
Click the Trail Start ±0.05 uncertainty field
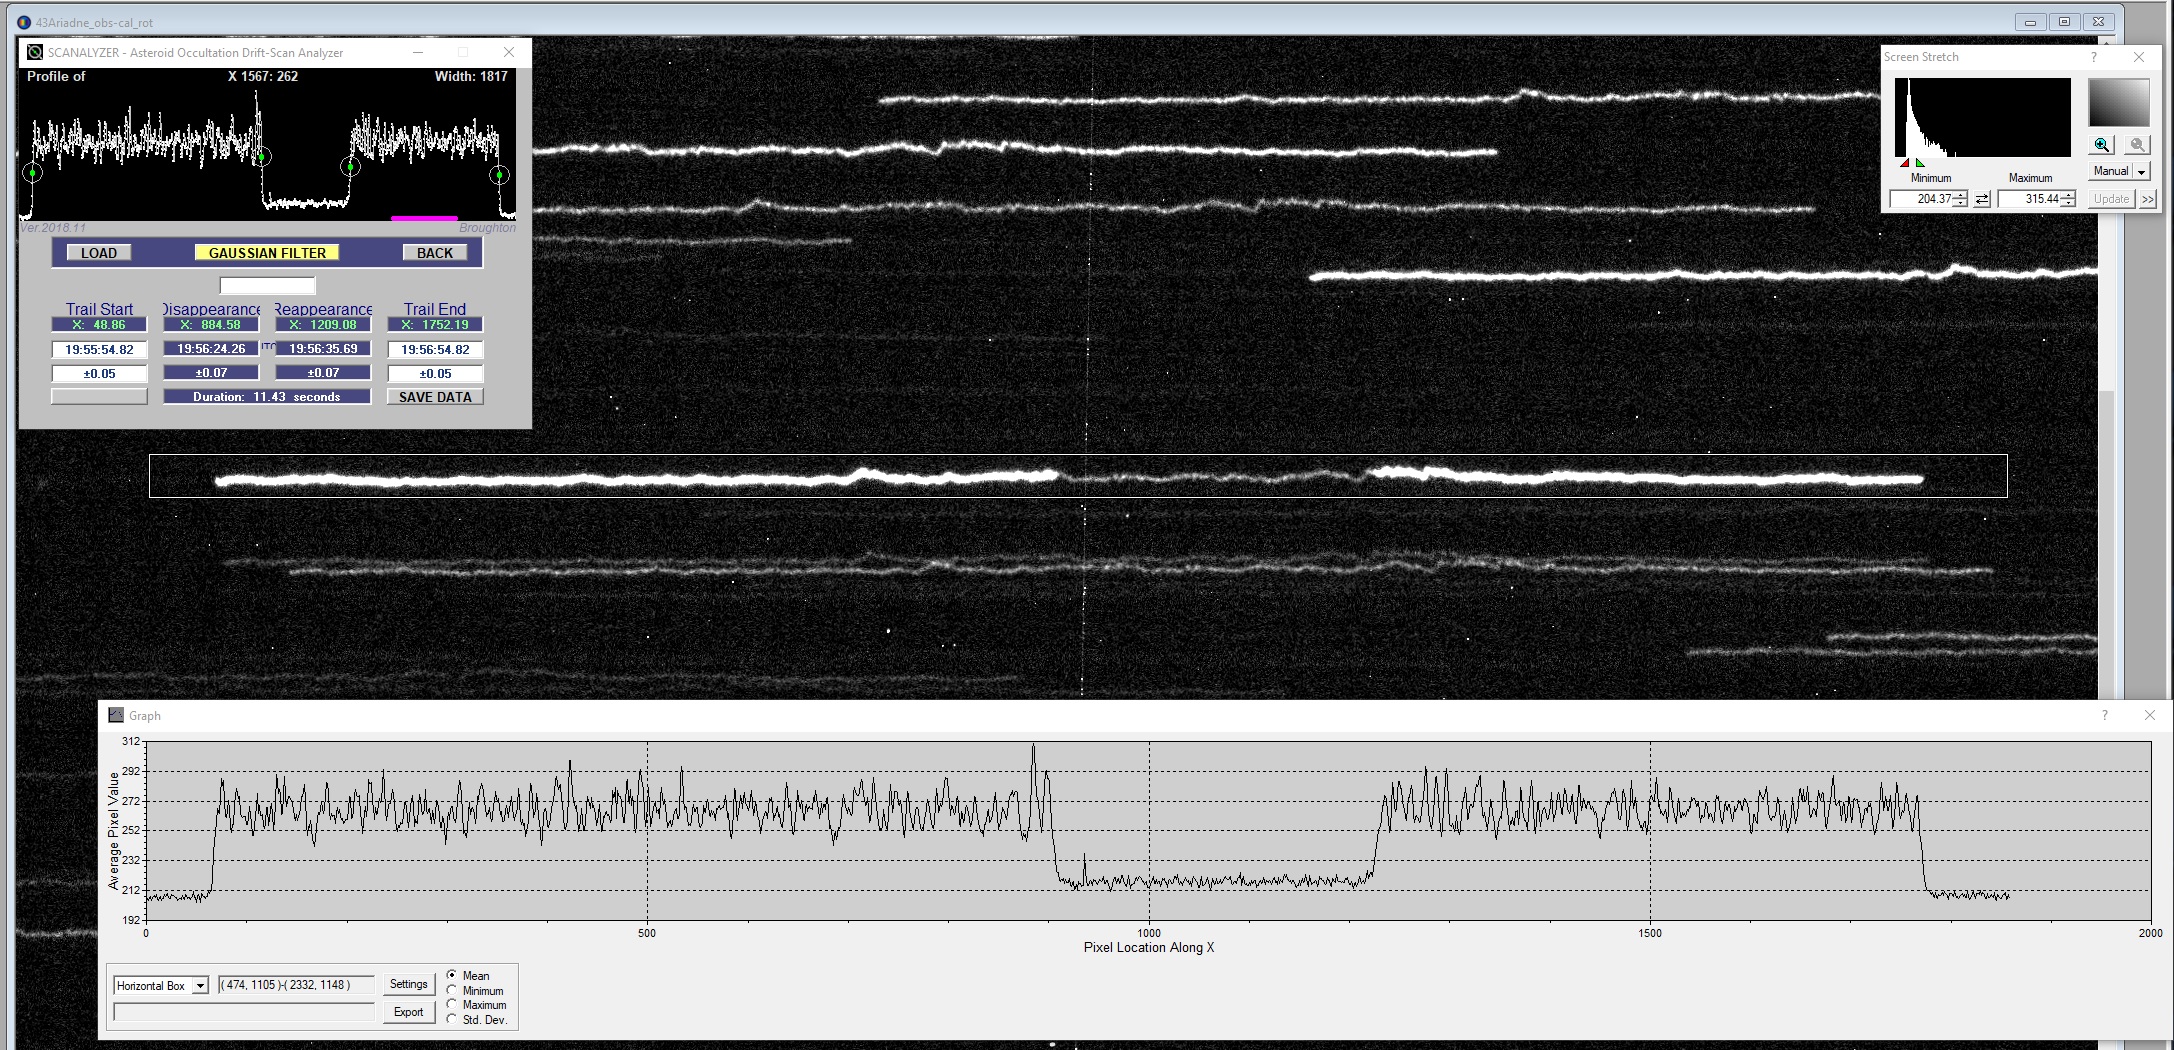(99, 374)
